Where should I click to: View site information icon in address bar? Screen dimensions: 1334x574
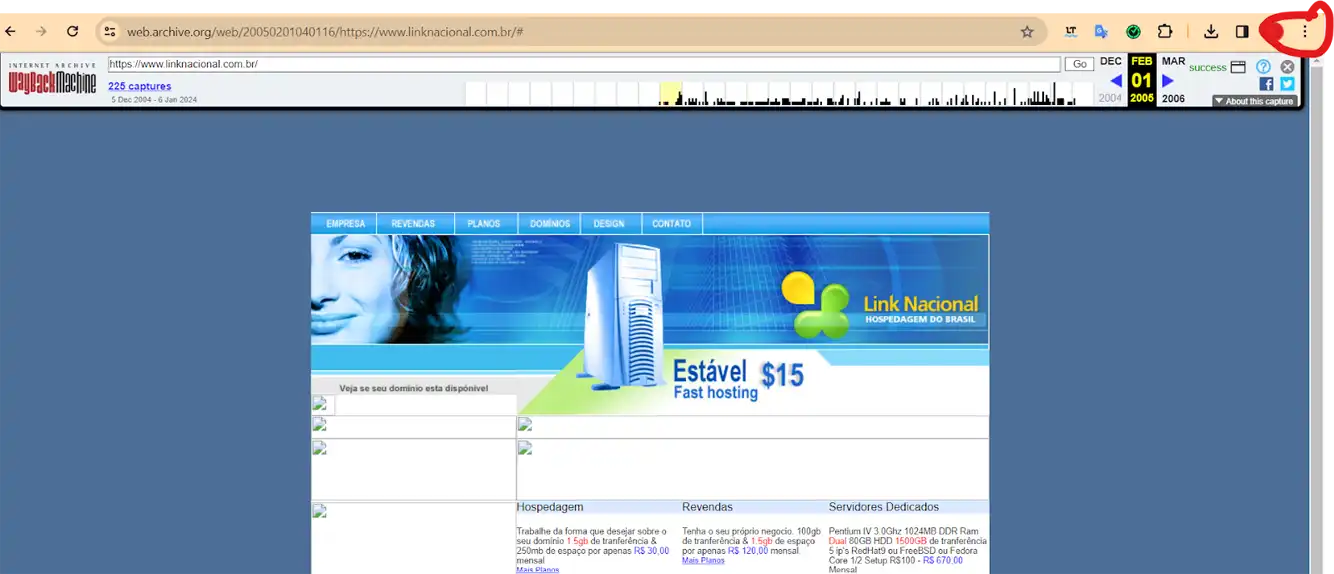pos(110,32)
